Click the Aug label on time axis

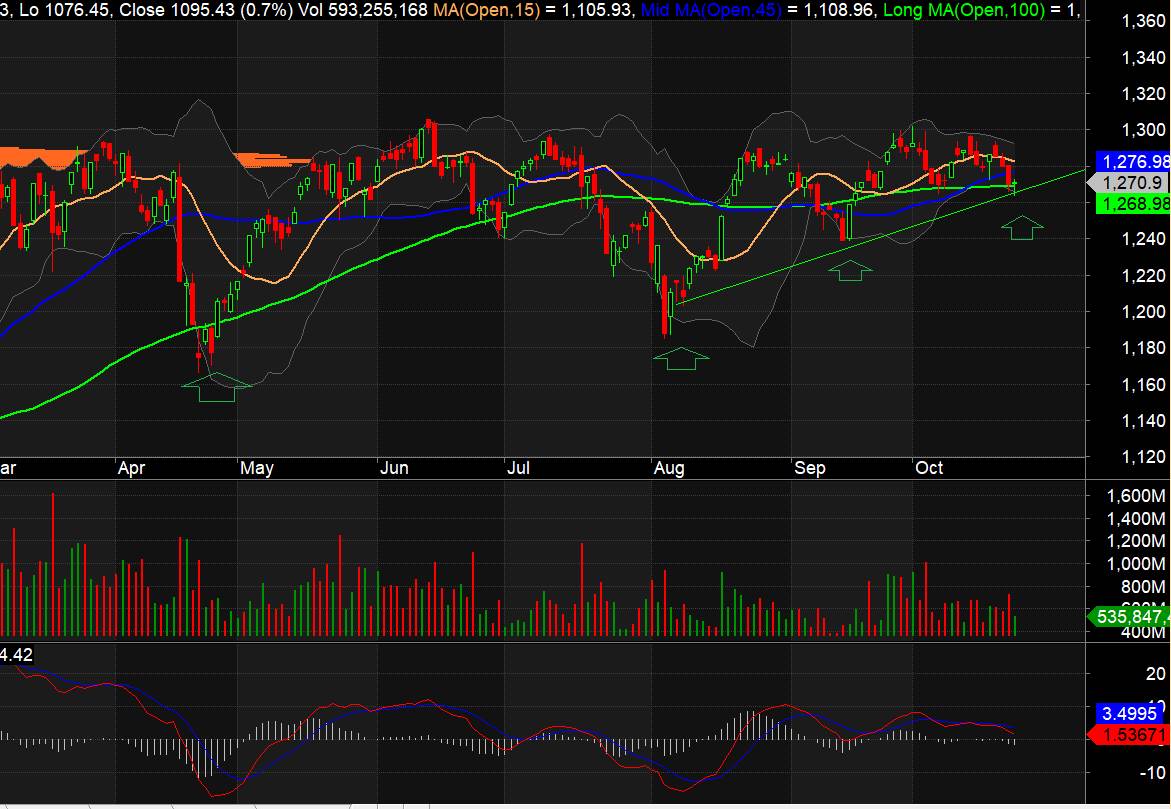click(669, 468)
